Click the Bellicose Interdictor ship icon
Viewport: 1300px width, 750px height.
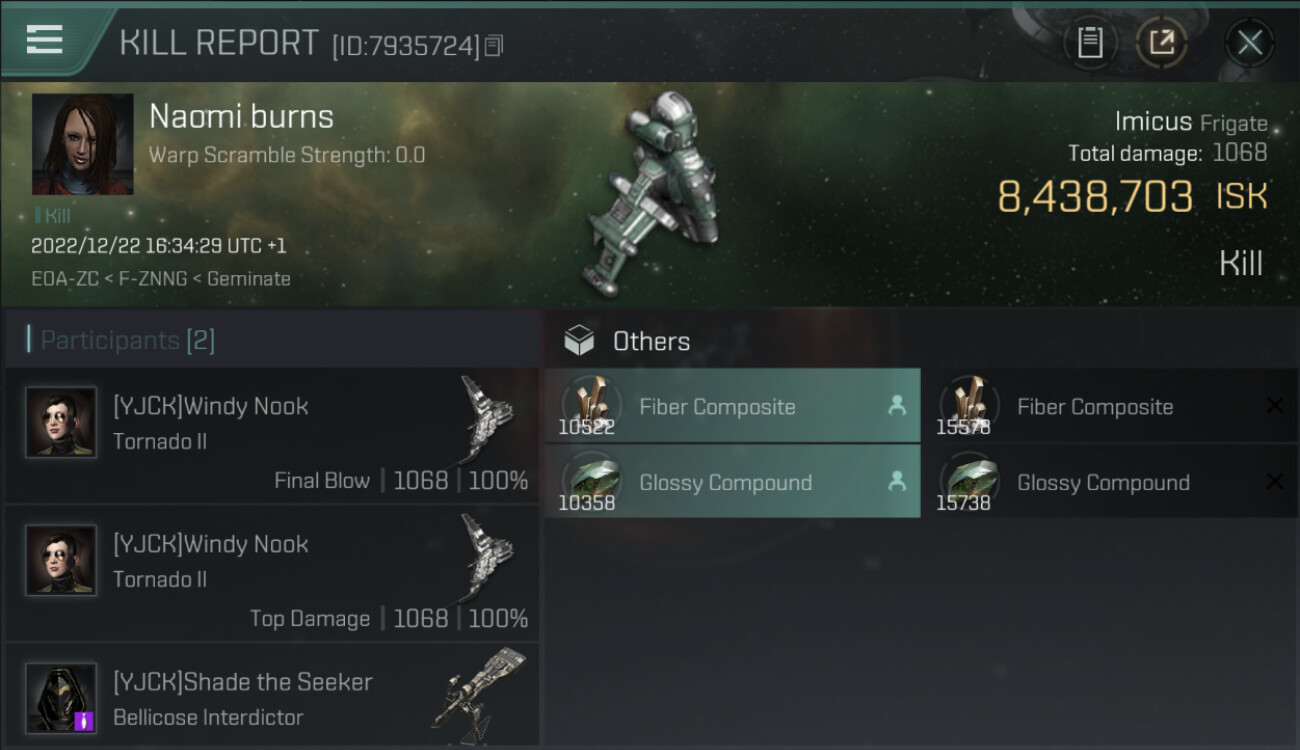[x=480, y=690]
